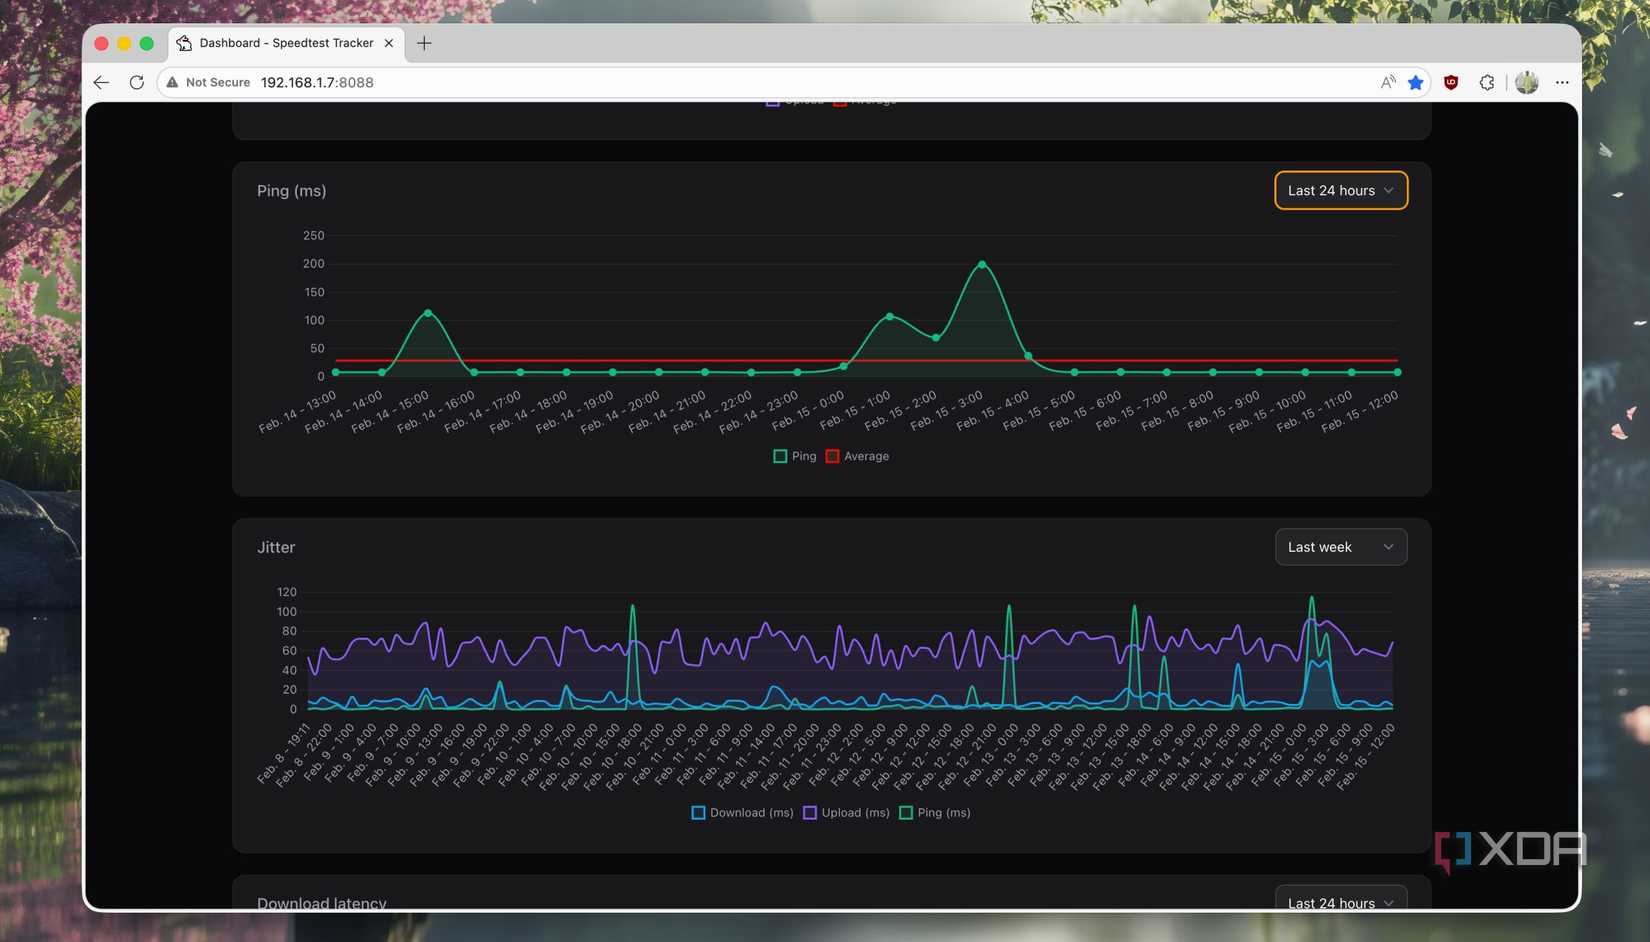This screenshot has width=1650, height=942.
Task: Open a new browser tab
Action: point(424,43)
